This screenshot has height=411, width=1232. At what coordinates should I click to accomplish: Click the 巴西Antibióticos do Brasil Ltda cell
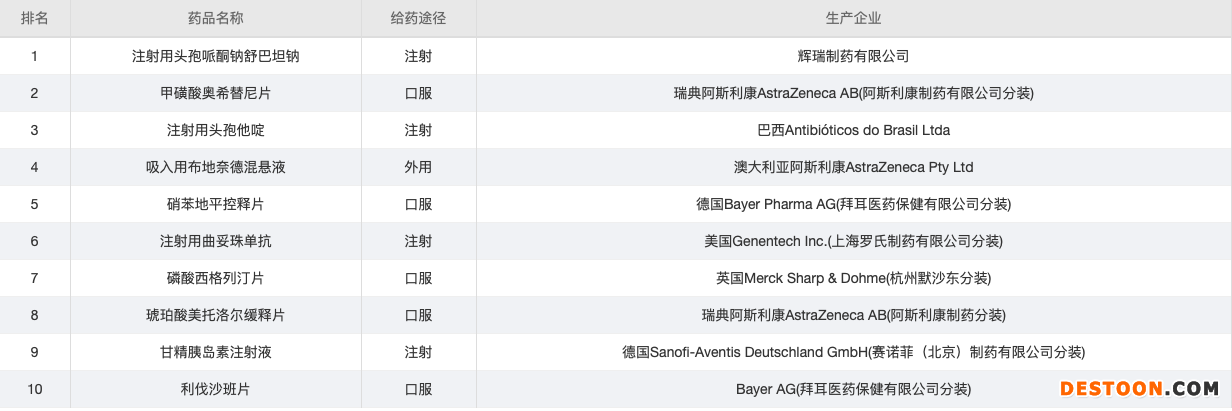coord(853,130)
